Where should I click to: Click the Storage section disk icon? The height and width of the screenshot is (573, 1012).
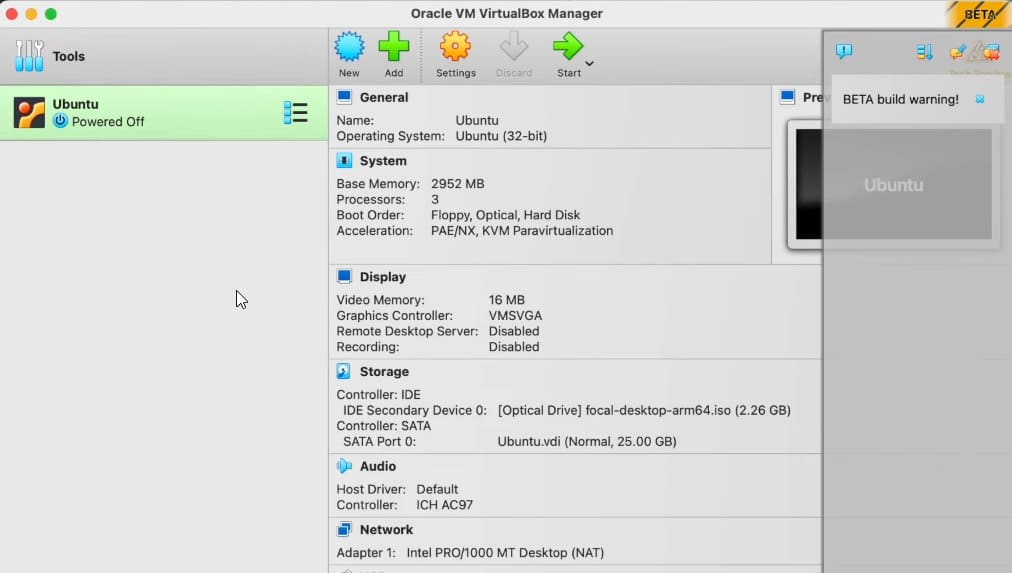(344, 371)
